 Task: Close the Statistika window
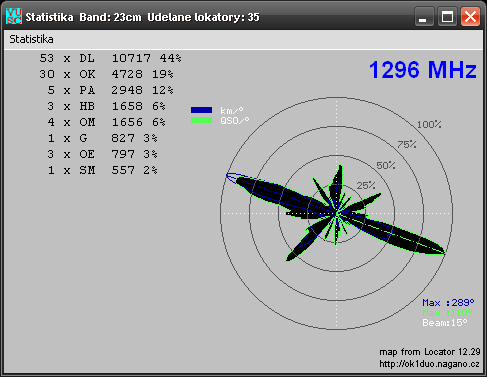point(470,17)
